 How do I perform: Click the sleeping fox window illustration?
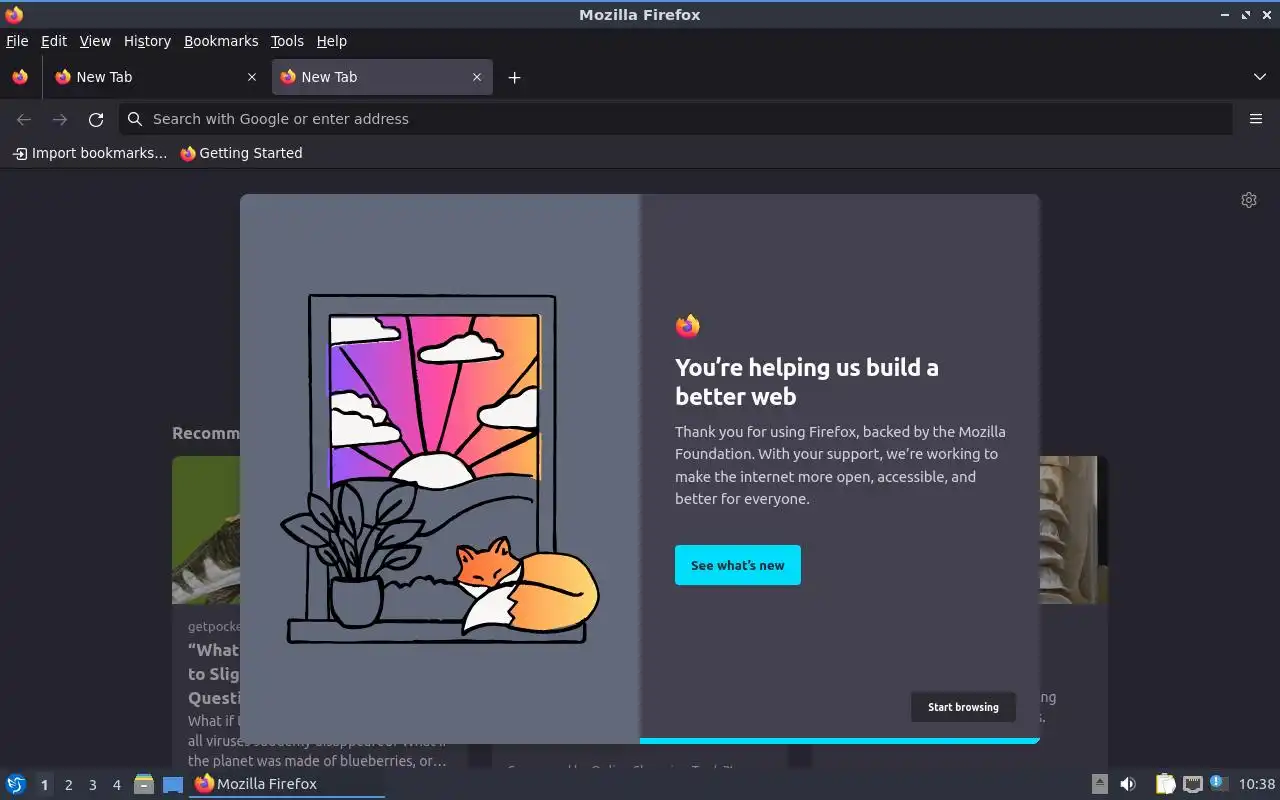pyautogui.click(x=440, y=469)
